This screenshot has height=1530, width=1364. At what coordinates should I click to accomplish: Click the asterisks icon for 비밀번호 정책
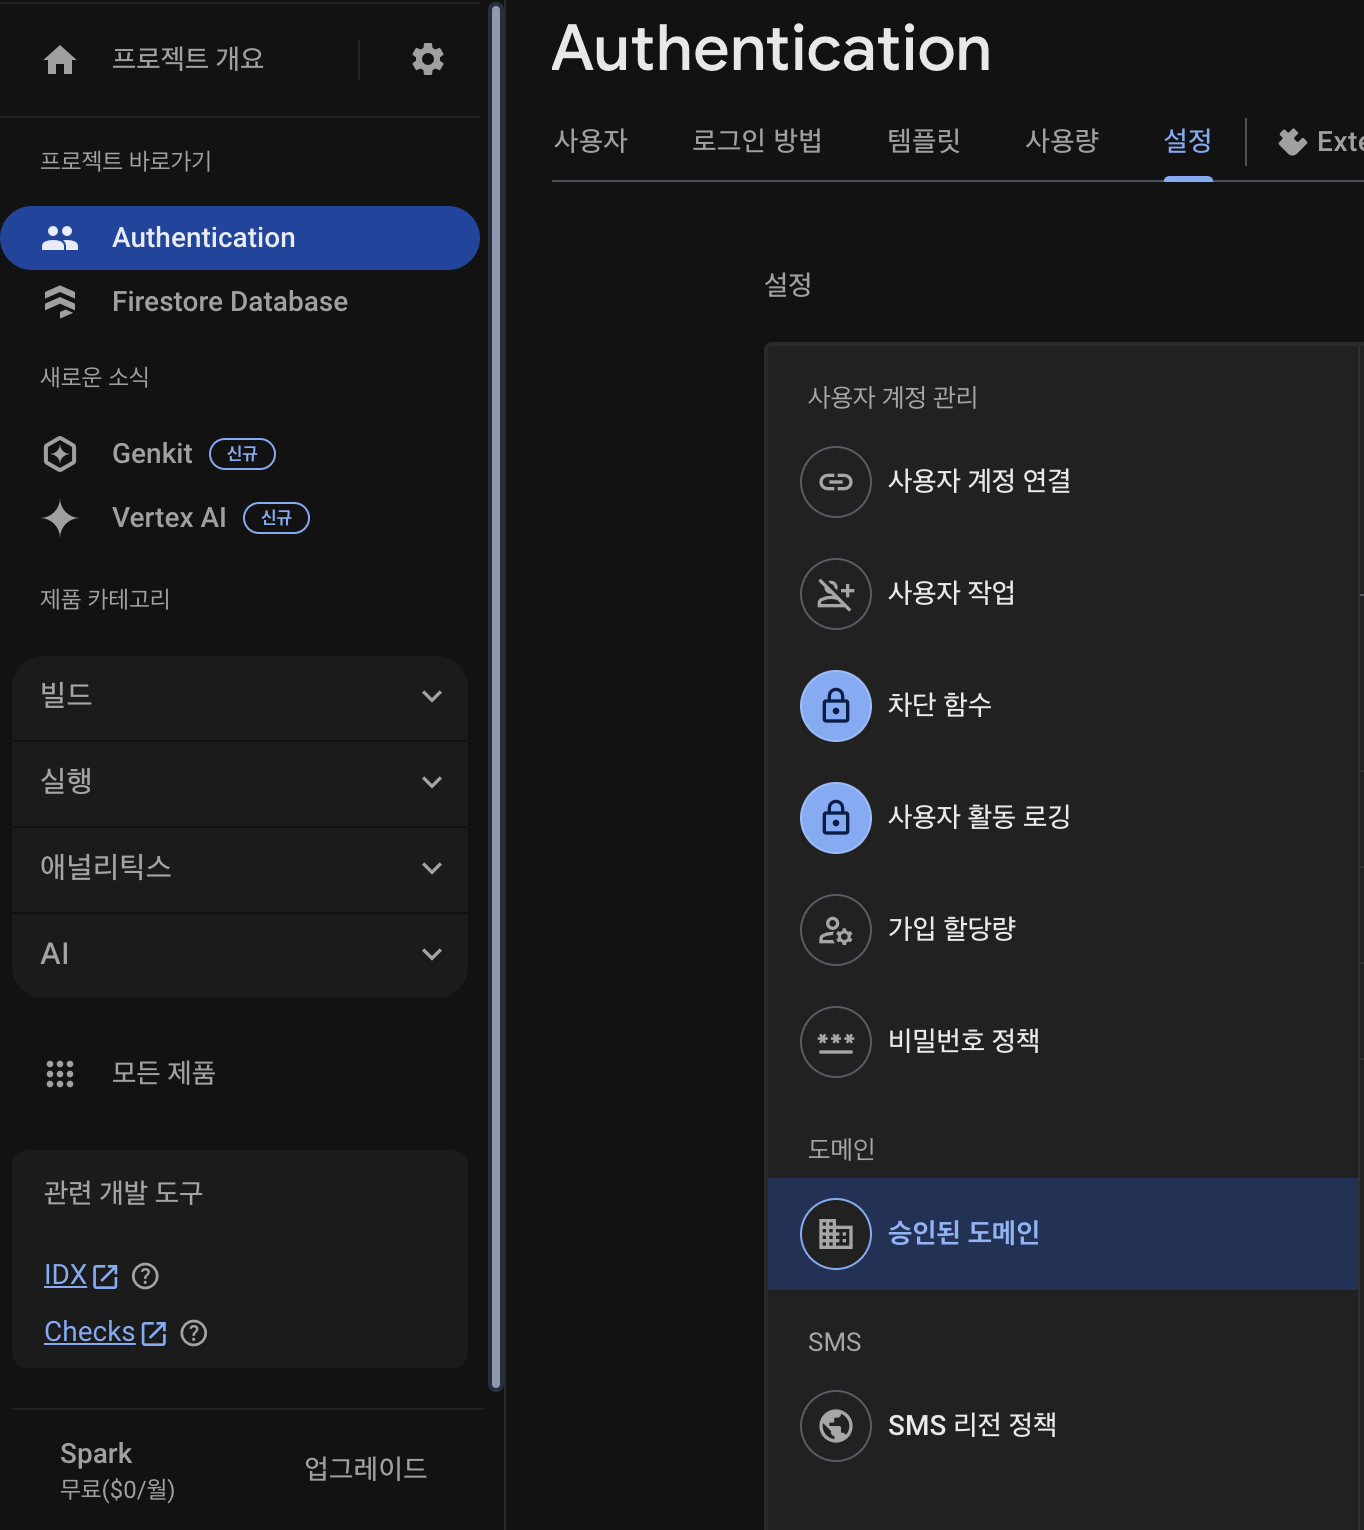[836, 1042]
